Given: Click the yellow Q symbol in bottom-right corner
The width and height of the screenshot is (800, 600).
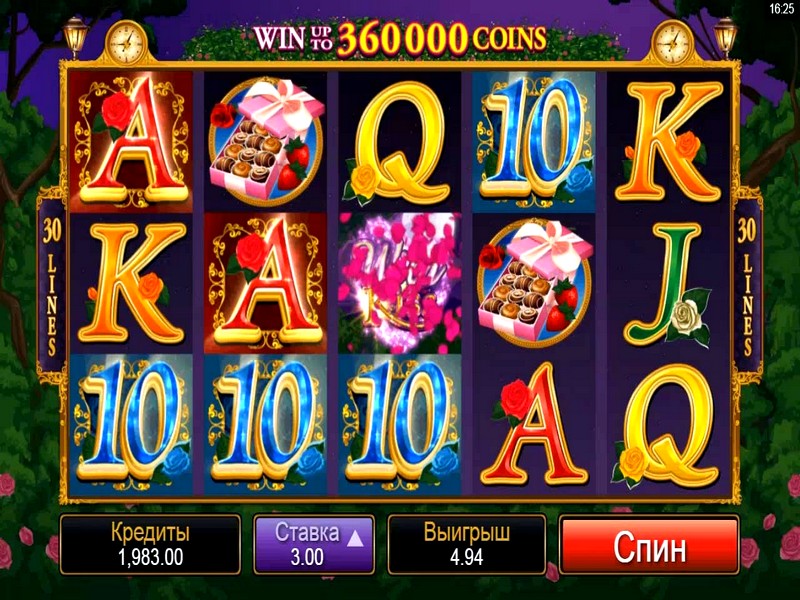Looking at the screenshot, I should (667, 424).
